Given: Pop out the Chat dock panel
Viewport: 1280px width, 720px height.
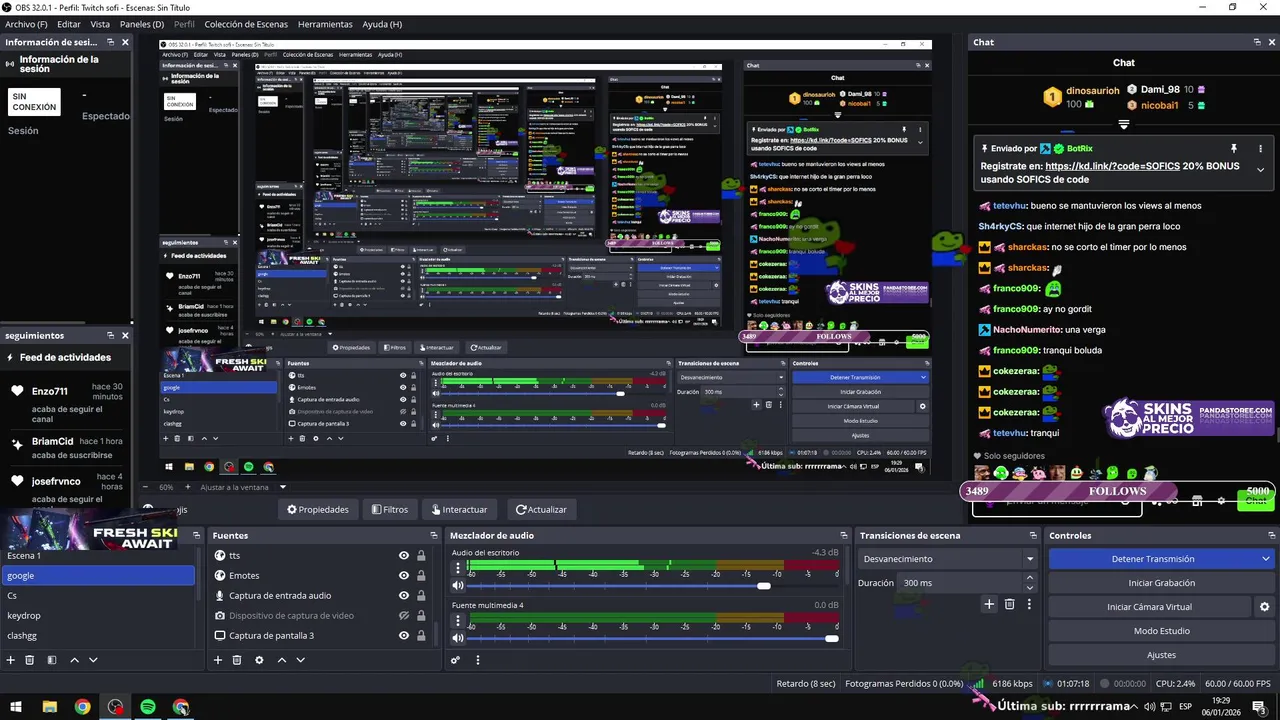Looking at the screenshot, I should (1257, 42).
